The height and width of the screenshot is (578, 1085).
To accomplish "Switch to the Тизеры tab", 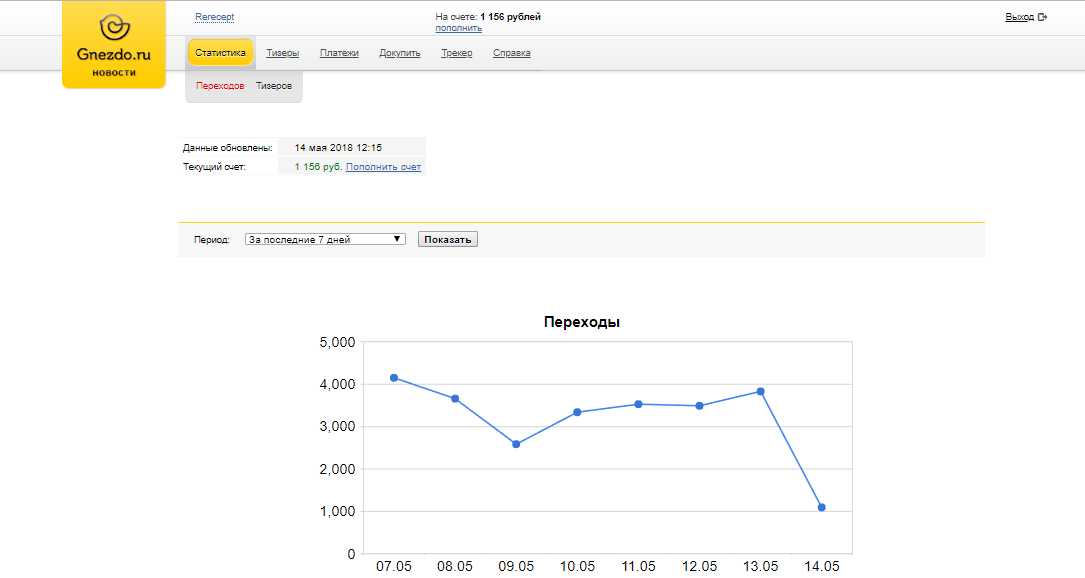I will (x=283, y=53).
